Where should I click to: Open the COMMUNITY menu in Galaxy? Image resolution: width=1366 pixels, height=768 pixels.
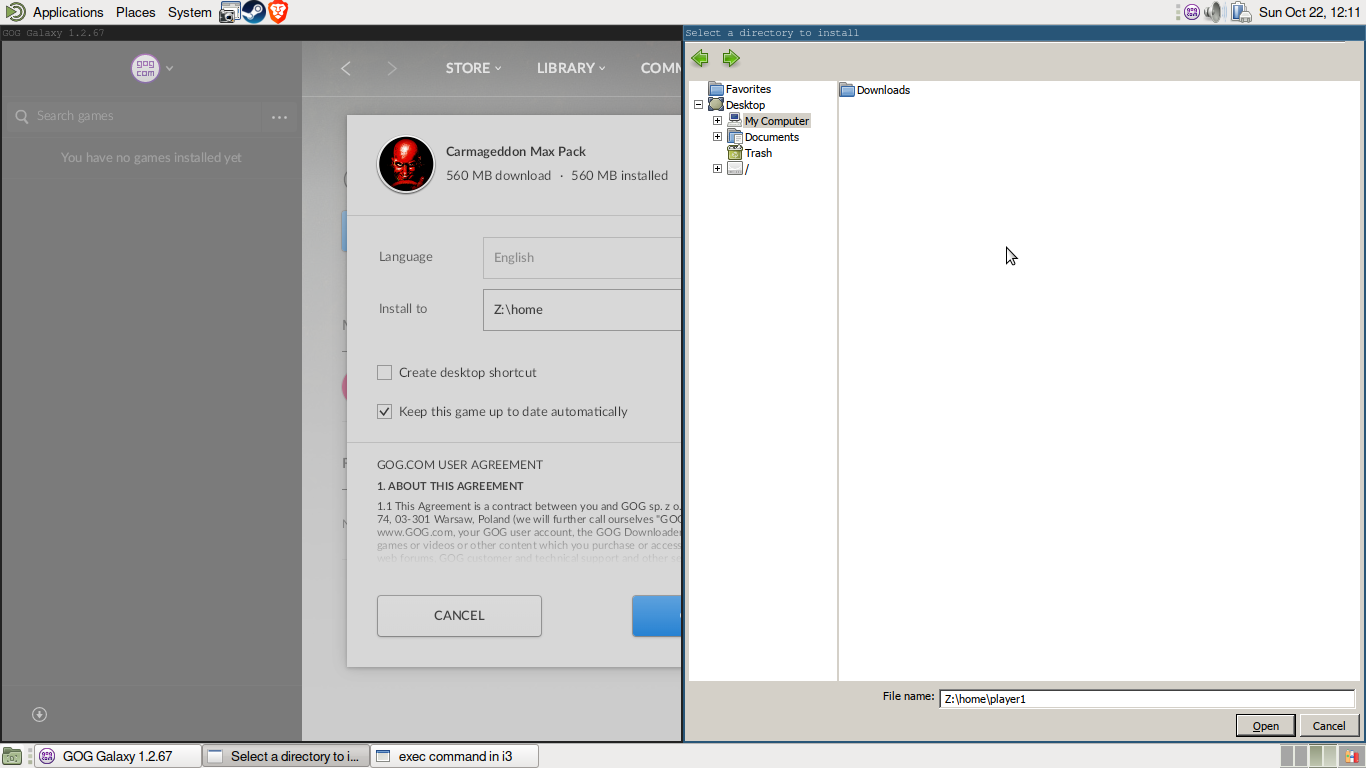[660, 68]
